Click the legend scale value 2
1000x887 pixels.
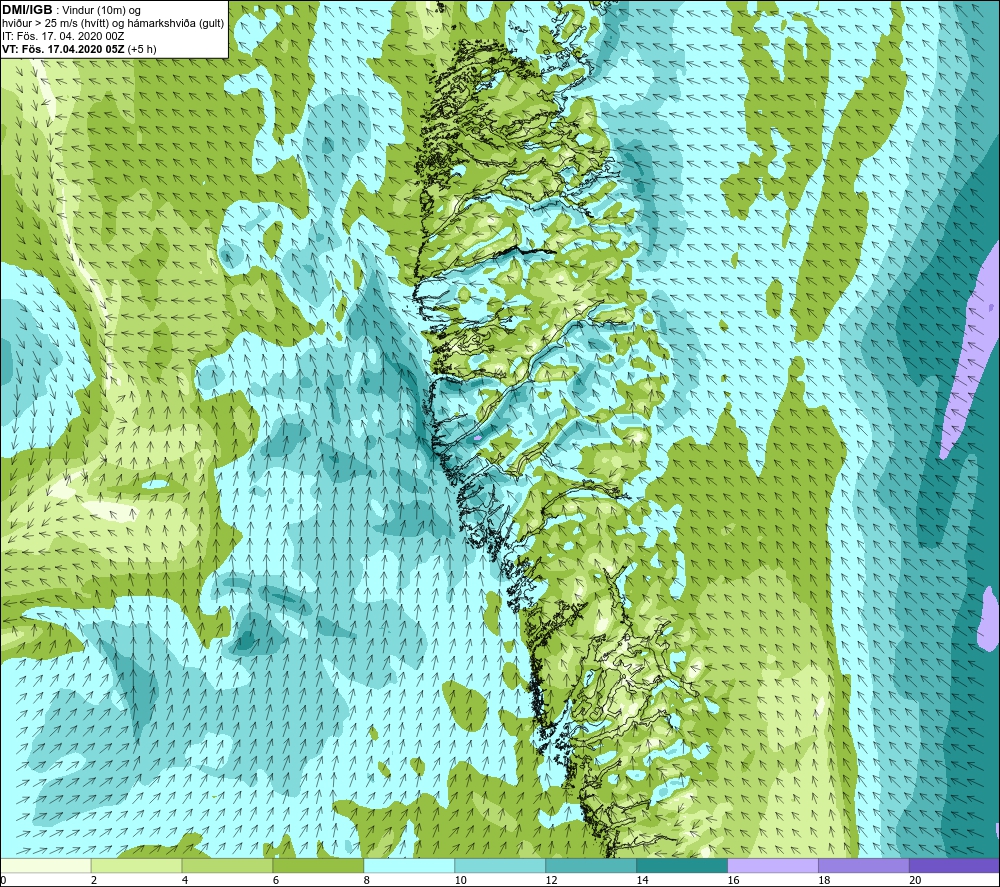click(94, 880)
